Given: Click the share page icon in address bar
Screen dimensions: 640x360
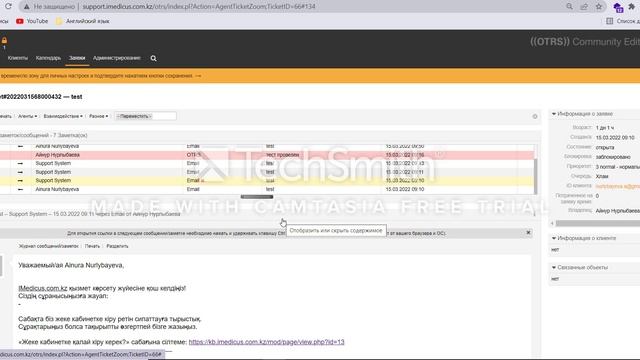Looking at the screenshot, I should tap(584, 7).
